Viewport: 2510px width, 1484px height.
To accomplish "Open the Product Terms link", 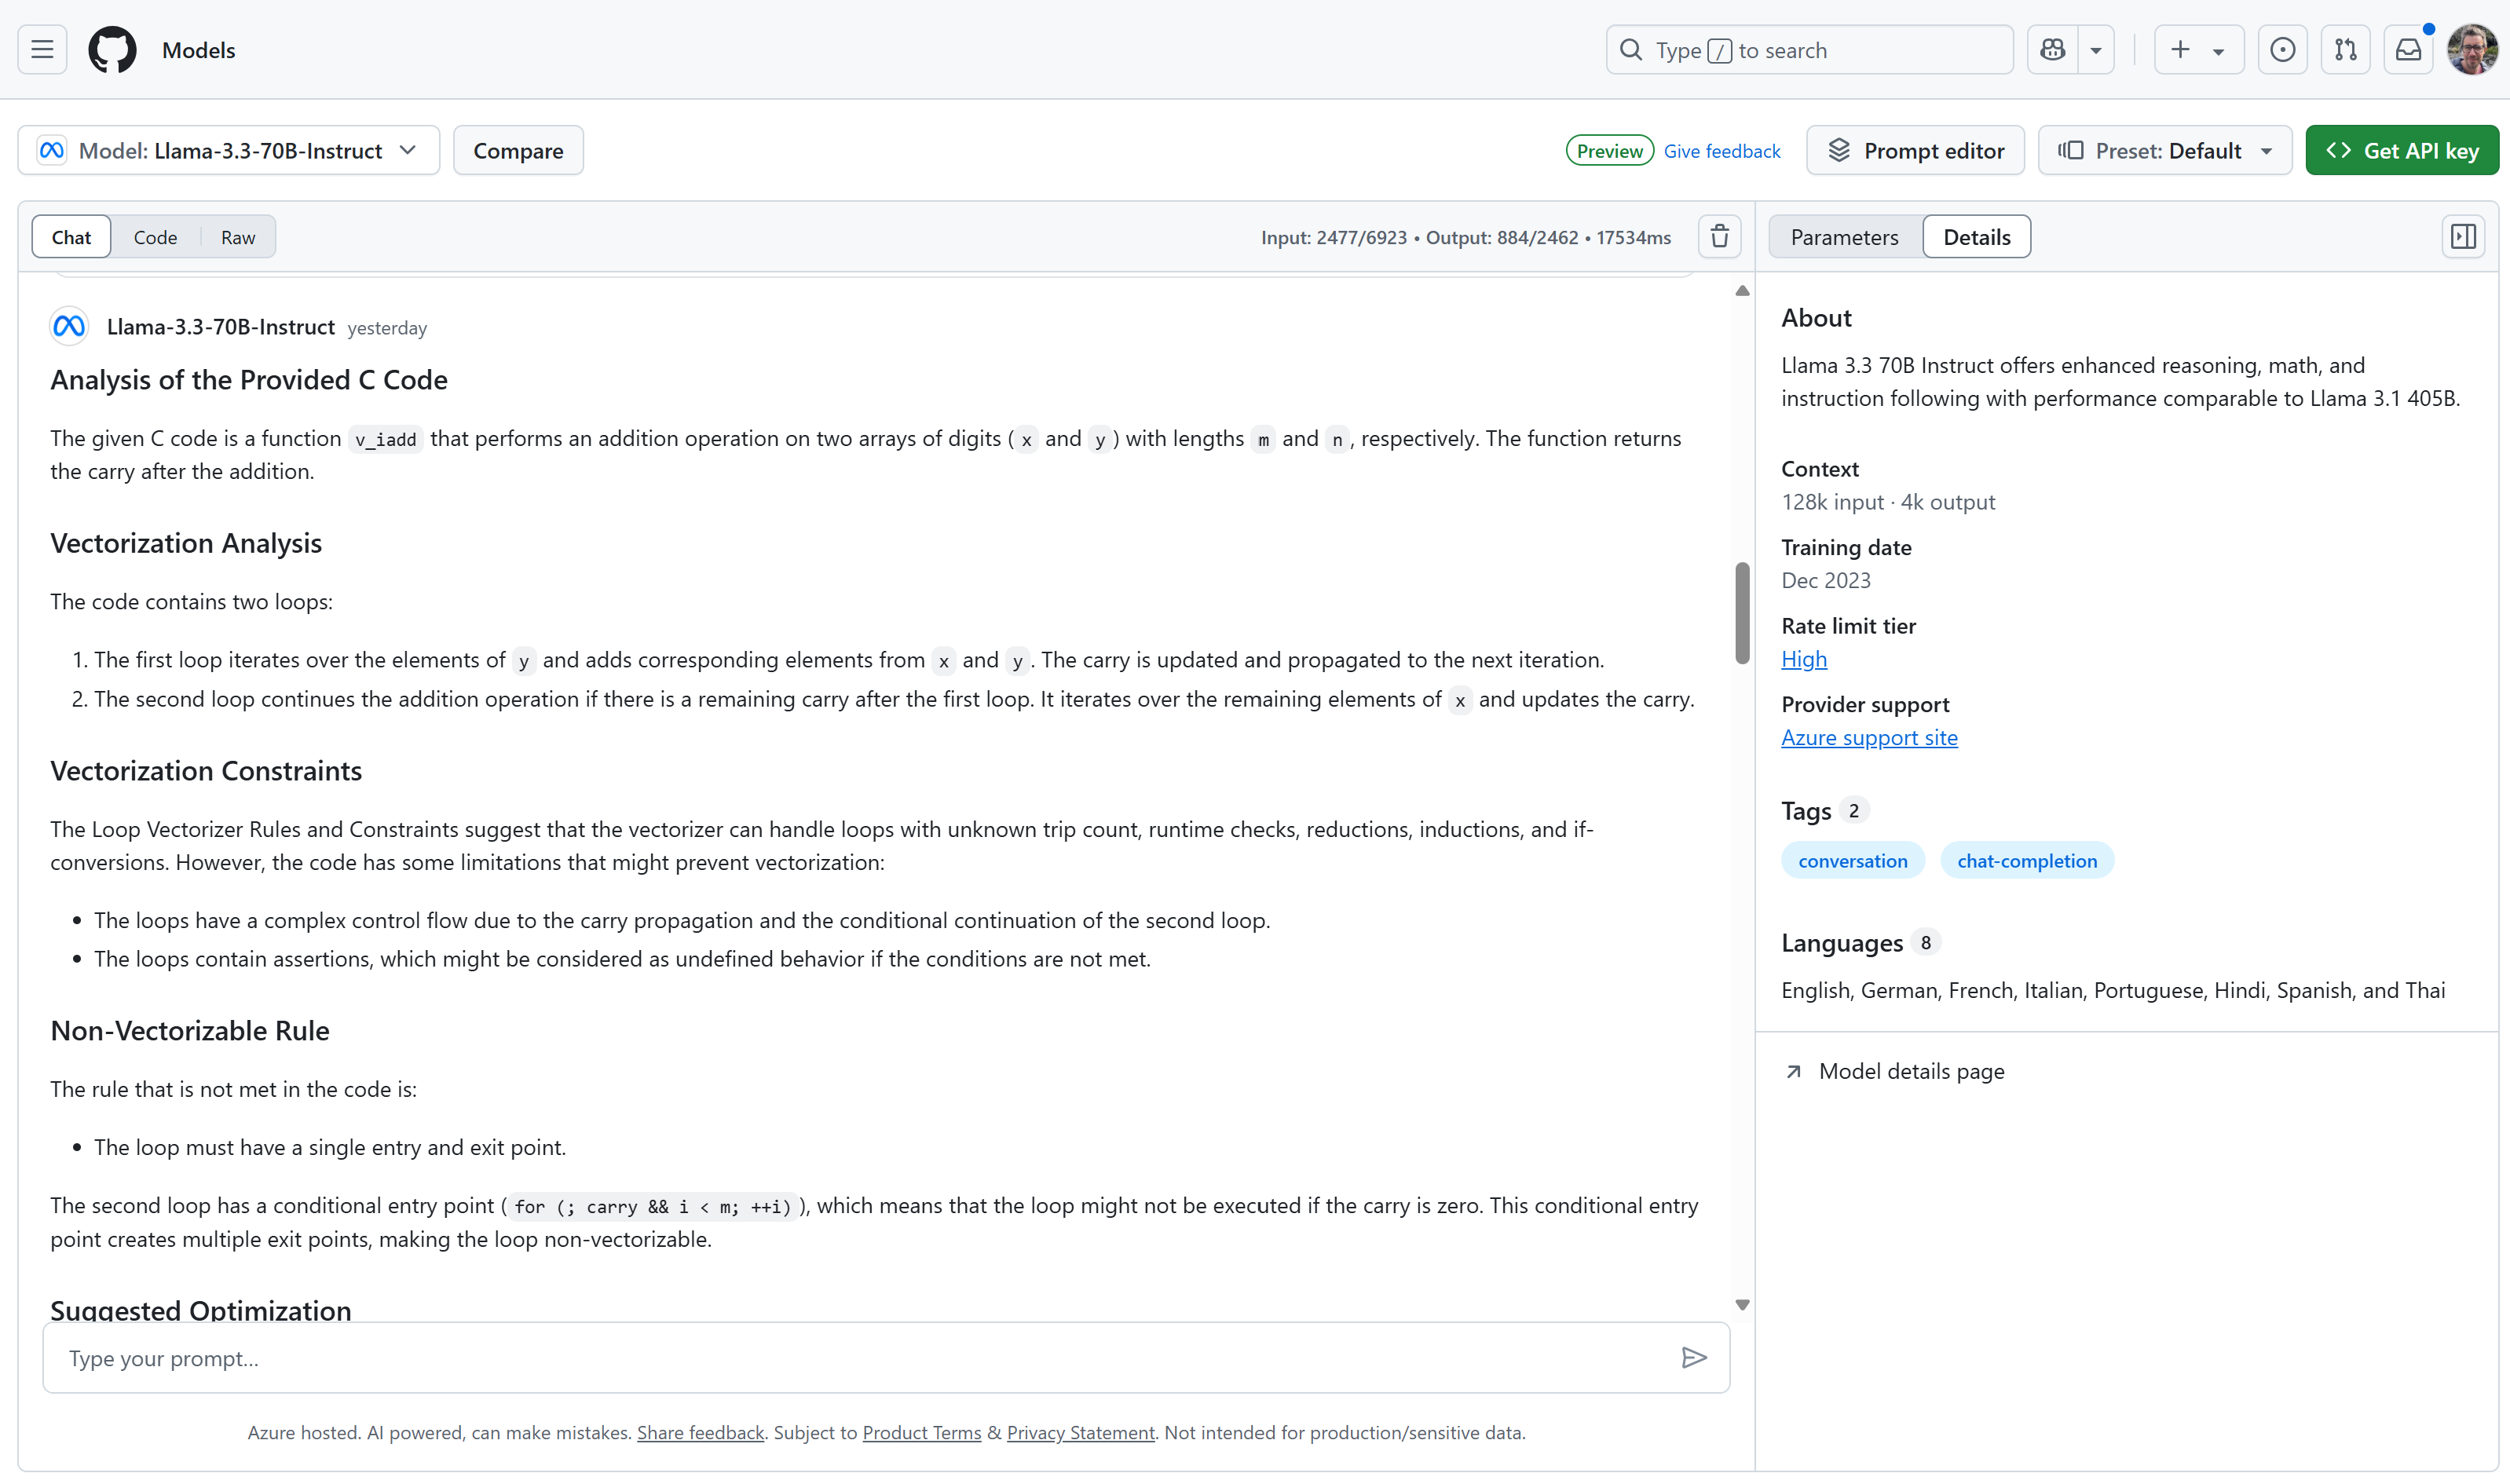I will pos(922,1433).
